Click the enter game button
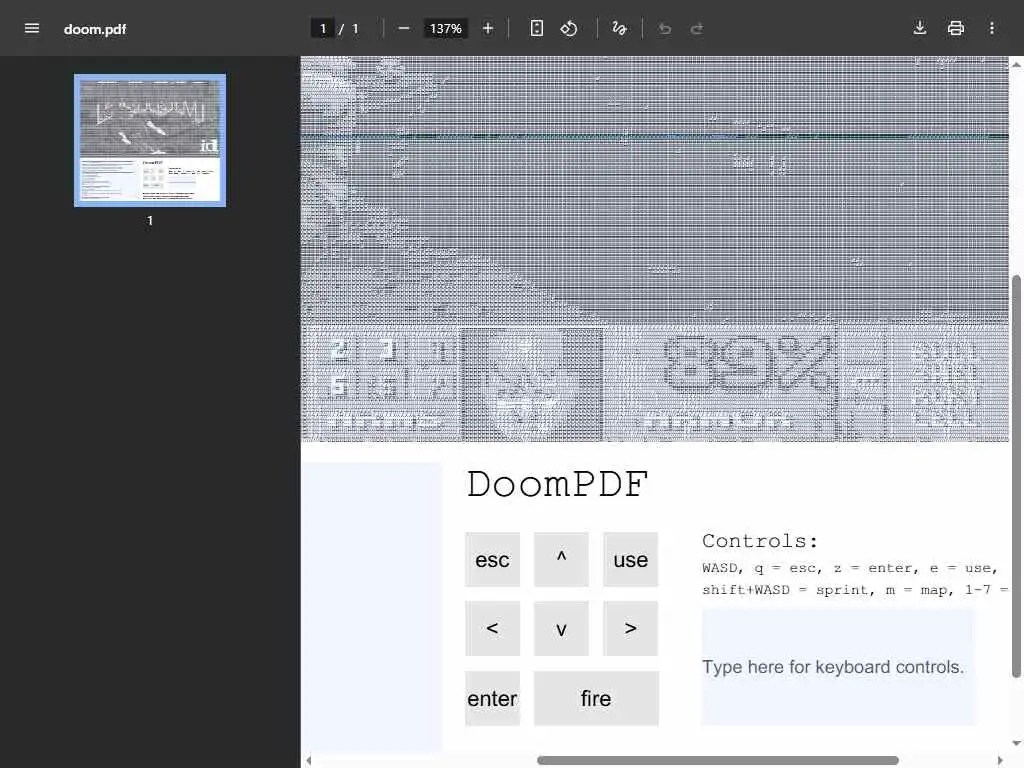This screenshot has height=768, width=1024. coord(492,698)
